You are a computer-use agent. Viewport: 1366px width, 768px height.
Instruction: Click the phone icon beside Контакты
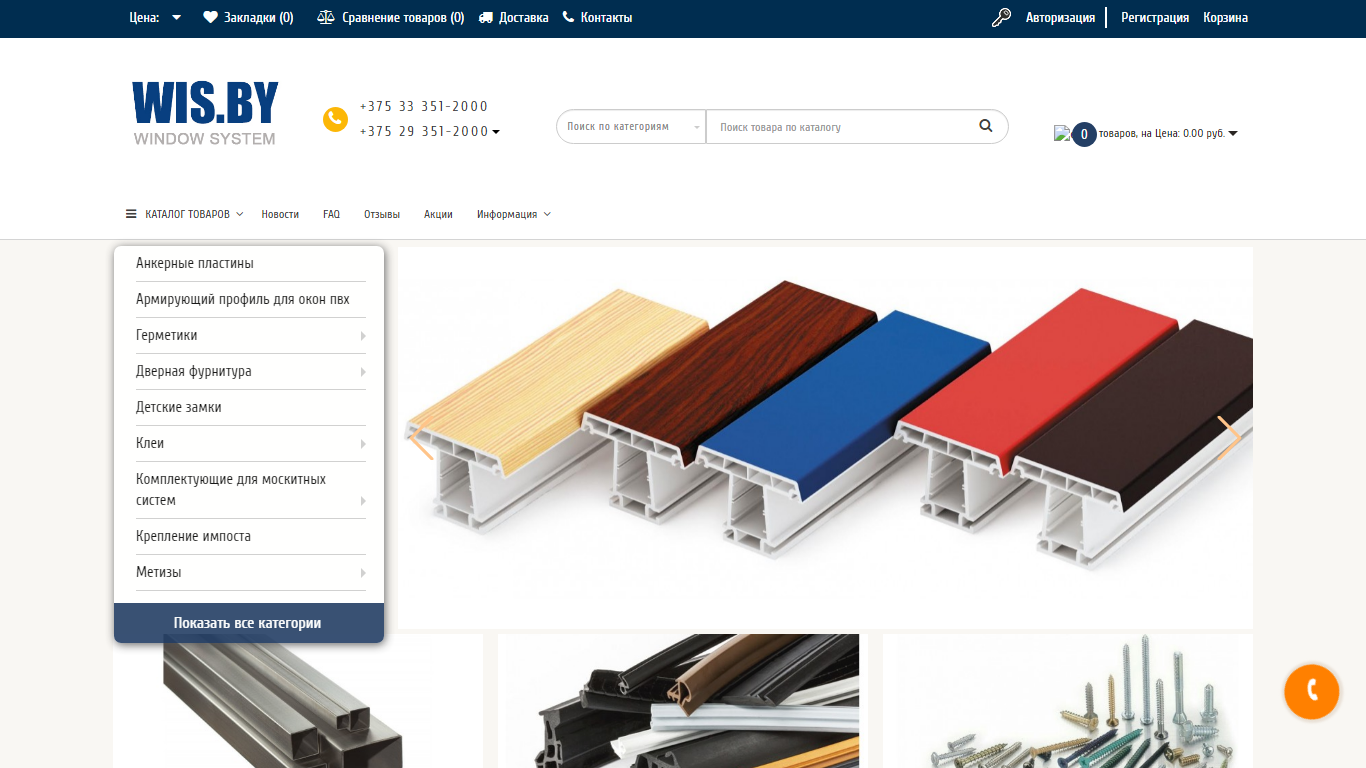(569, 17)
